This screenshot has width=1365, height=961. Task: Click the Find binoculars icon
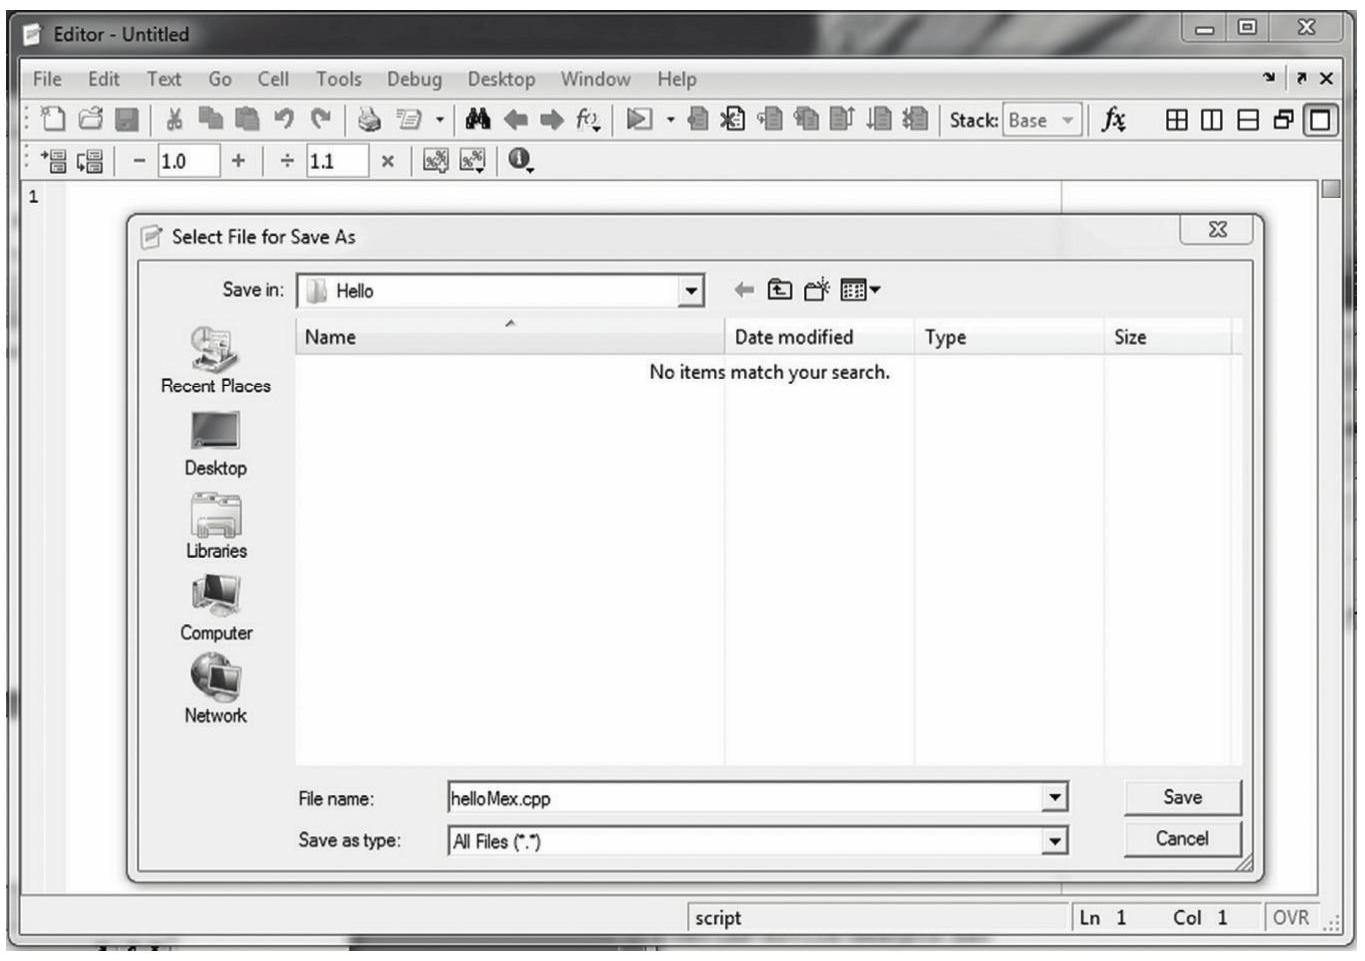pyautogui.click(x=478, y=120)
